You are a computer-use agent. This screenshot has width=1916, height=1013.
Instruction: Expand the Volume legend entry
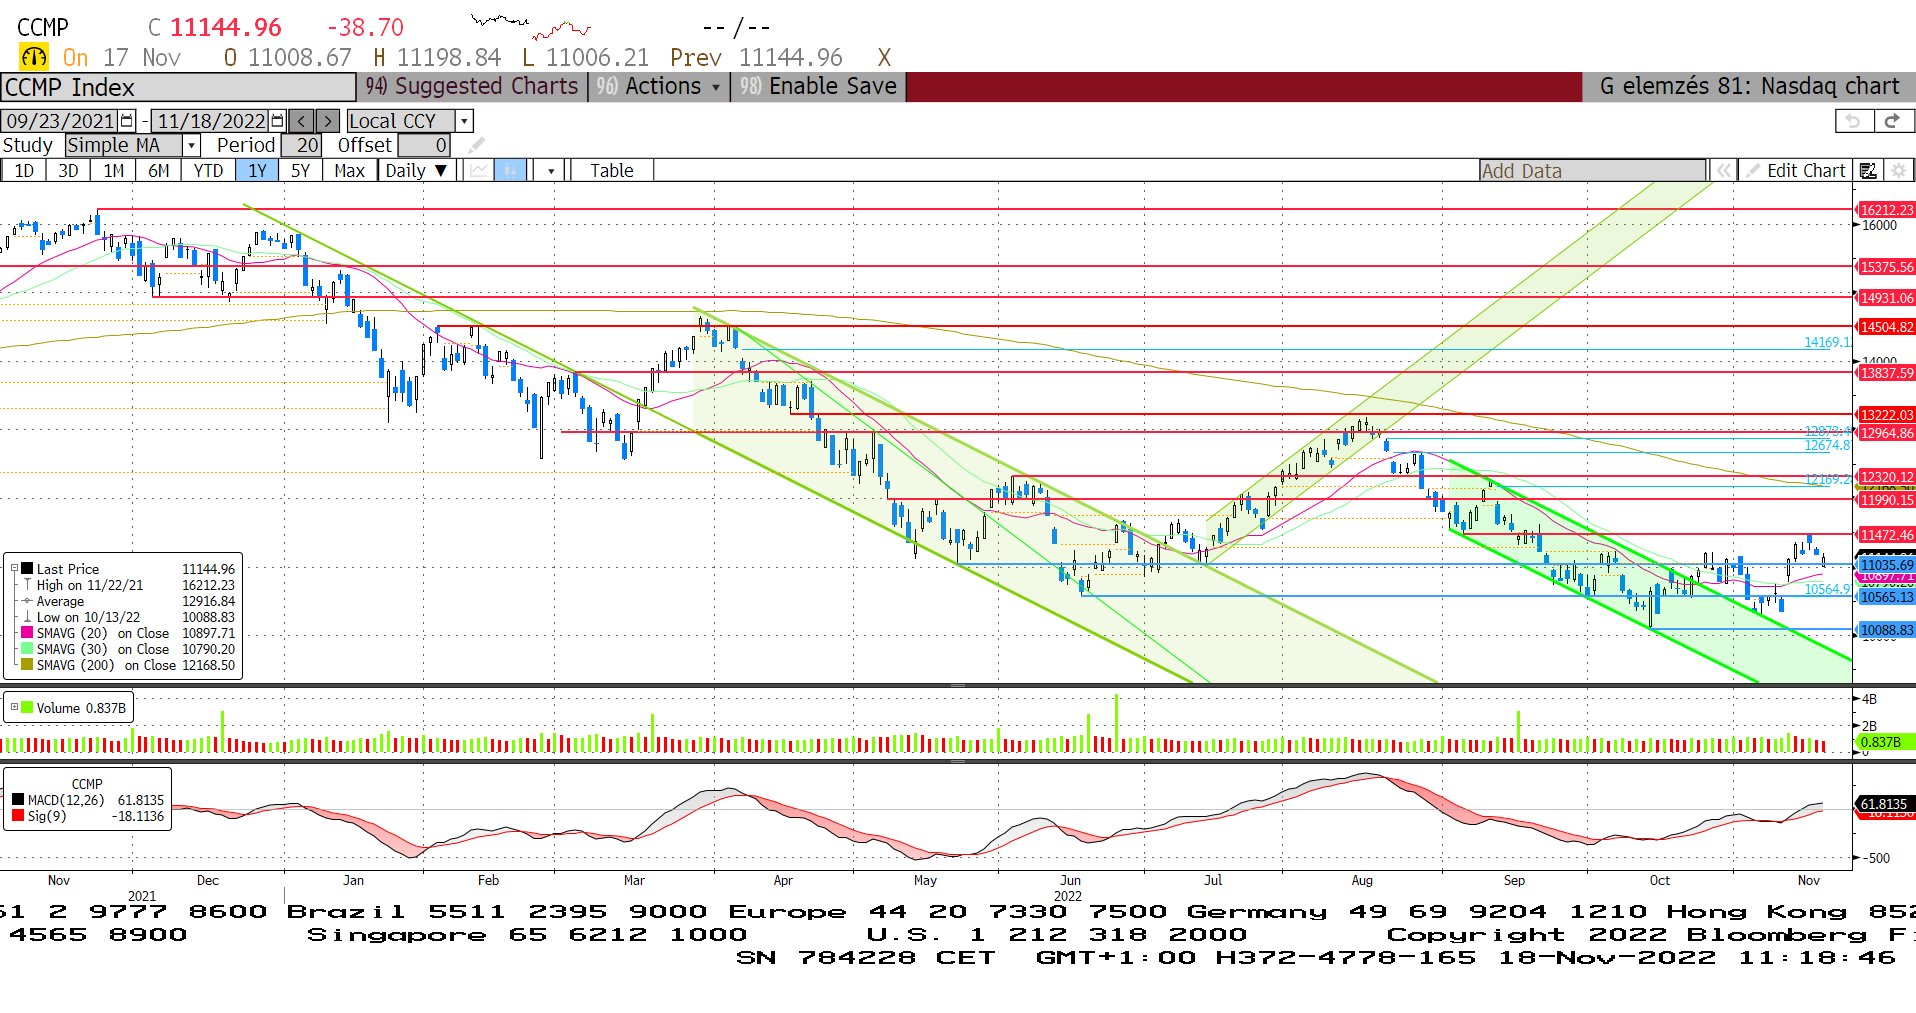coord(14,708)
